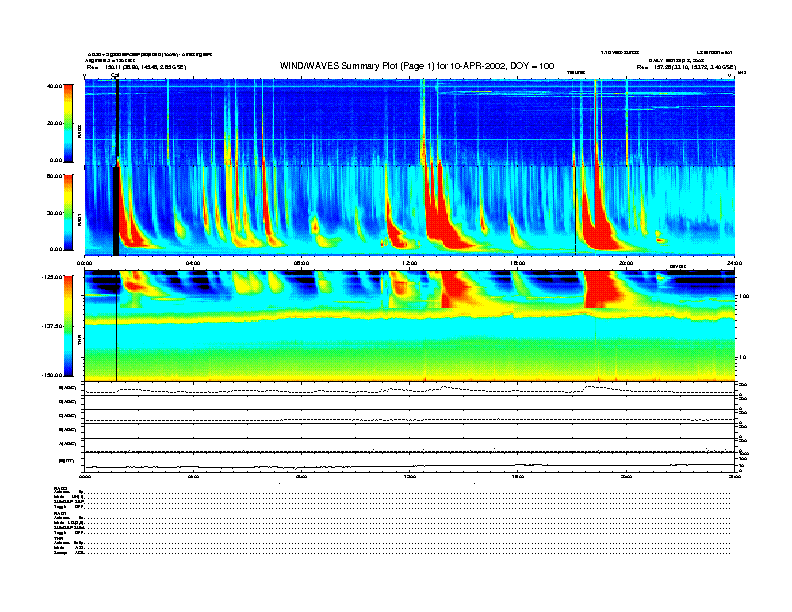Click the black calibration band in RAD1 spectrogram
The width and height of the screenshot is (792, 612).
[x=116, y=211]
